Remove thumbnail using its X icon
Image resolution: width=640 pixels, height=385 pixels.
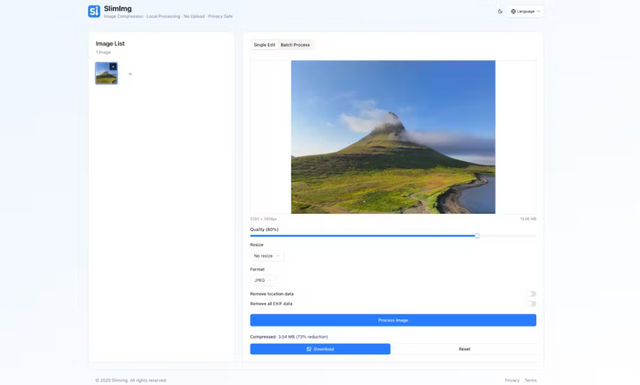(x=113, y=67)
